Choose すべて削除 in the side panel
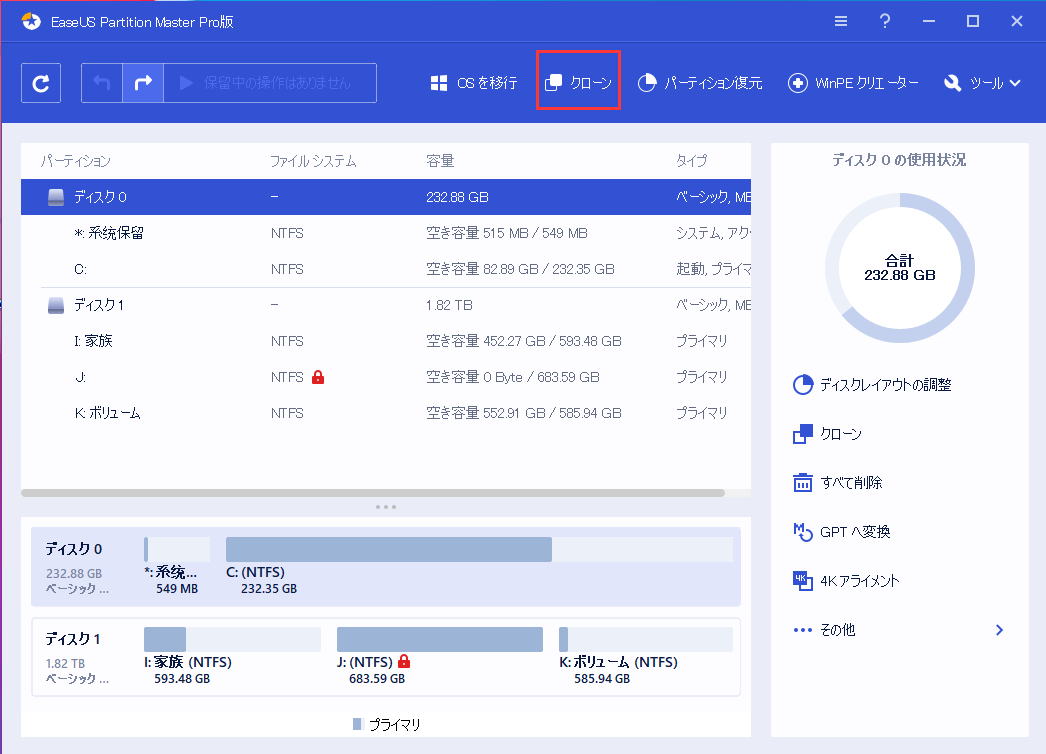The image size is (1046, 754). tap(837, 482)
